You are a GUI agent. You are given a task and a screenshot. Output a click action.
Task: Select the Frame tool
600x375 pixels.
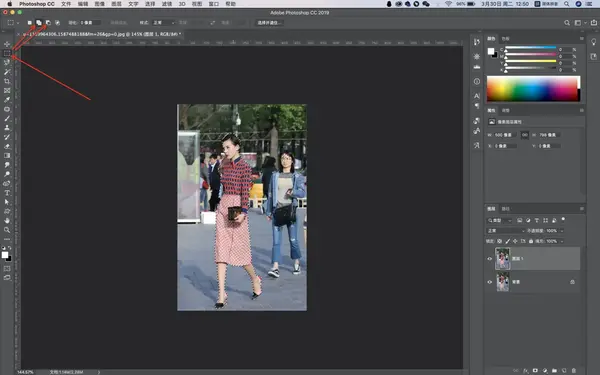click(x=7, y=90)
